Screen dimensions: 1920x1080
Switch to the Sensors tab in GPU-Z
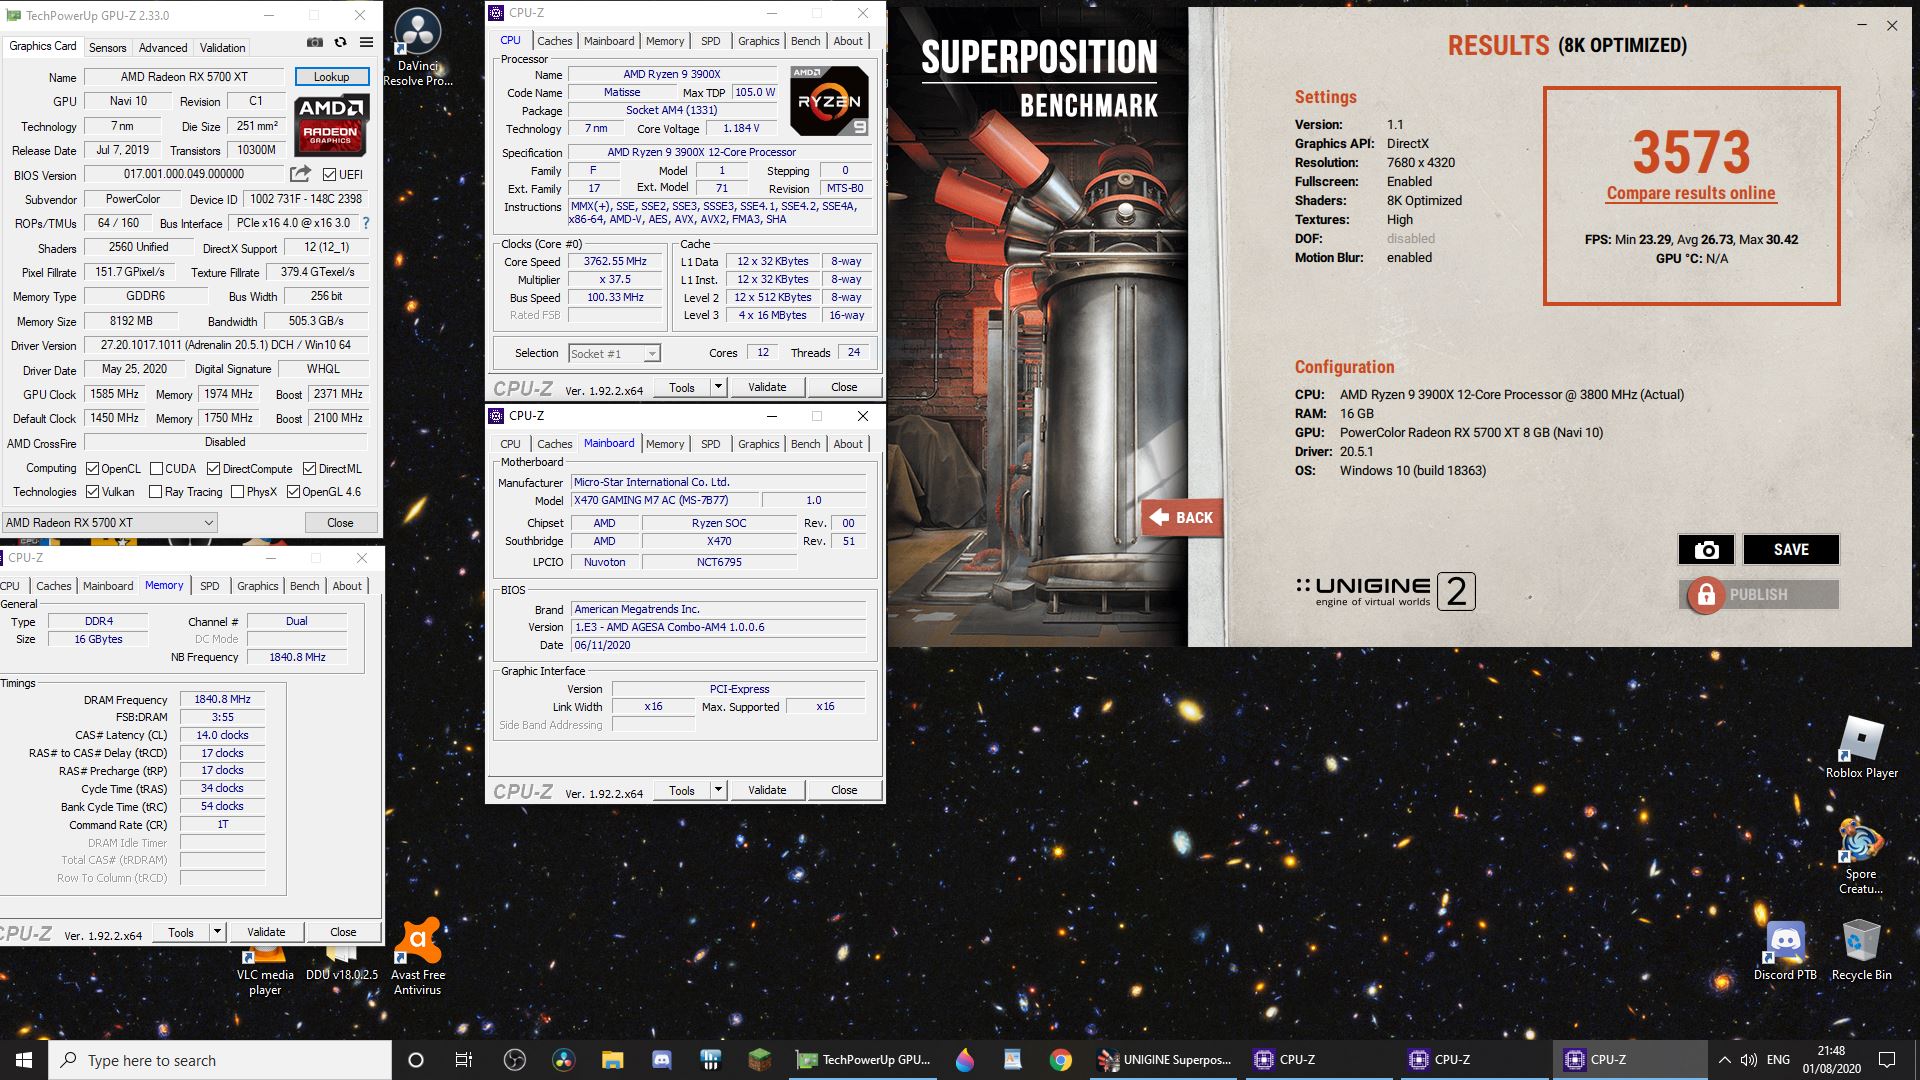click(x=107, y=47)
